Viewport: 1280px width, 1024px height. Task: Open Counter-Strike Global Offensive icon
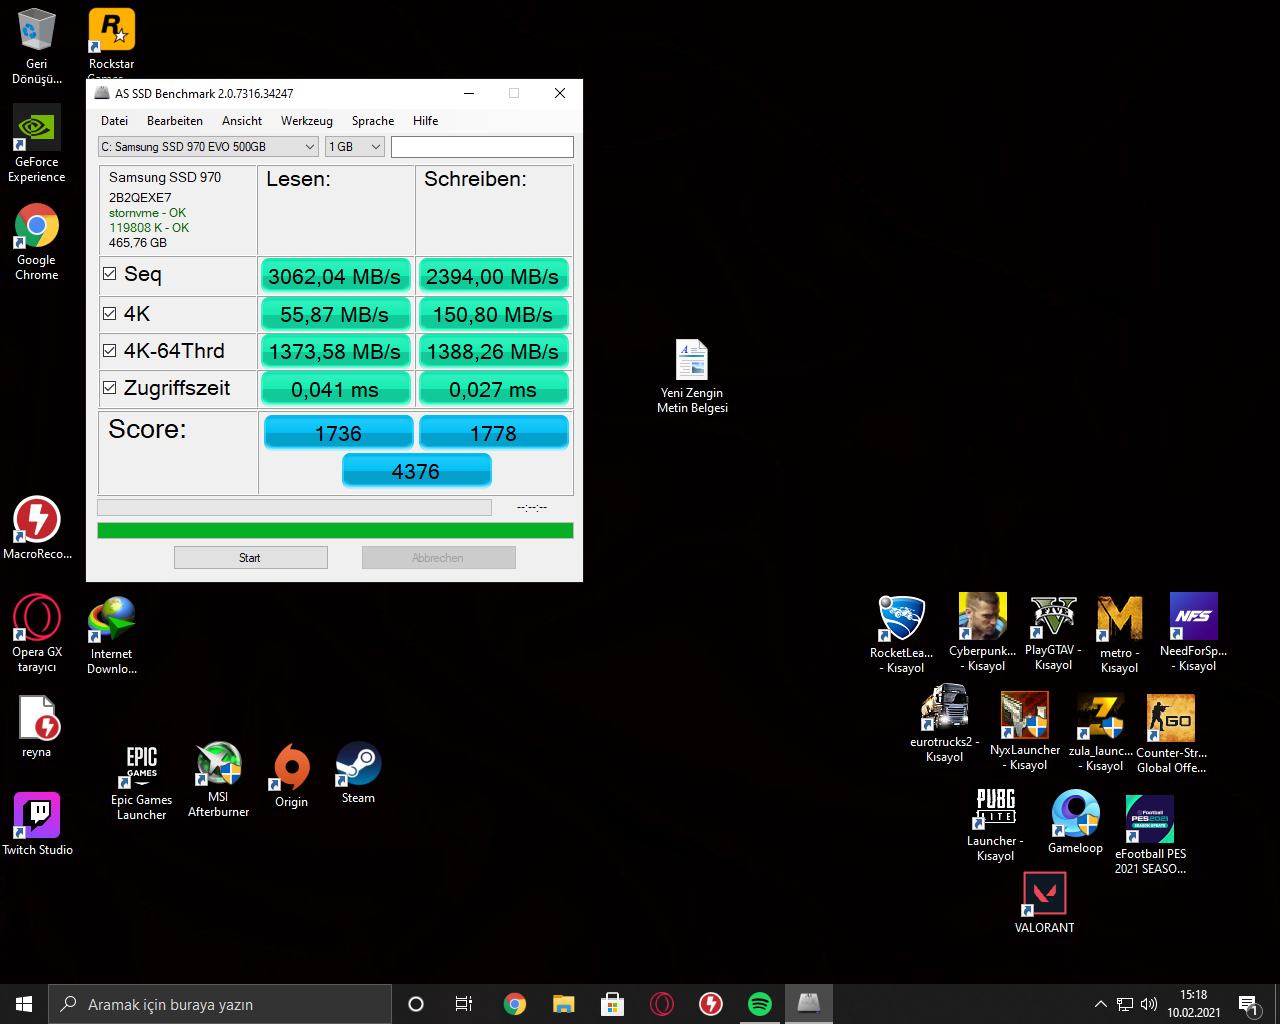coord(1171,734)
